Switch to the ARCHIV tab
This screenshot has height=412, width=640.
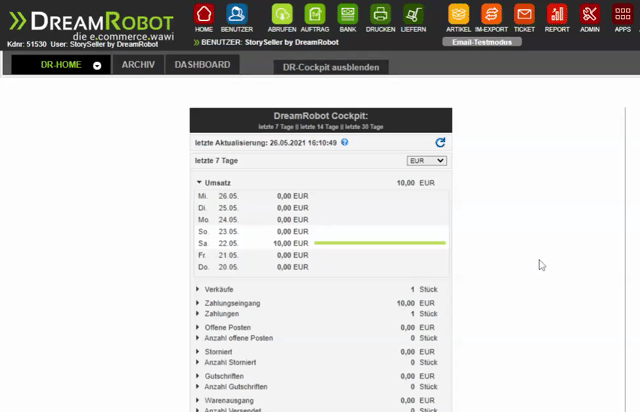click(138, 65)
